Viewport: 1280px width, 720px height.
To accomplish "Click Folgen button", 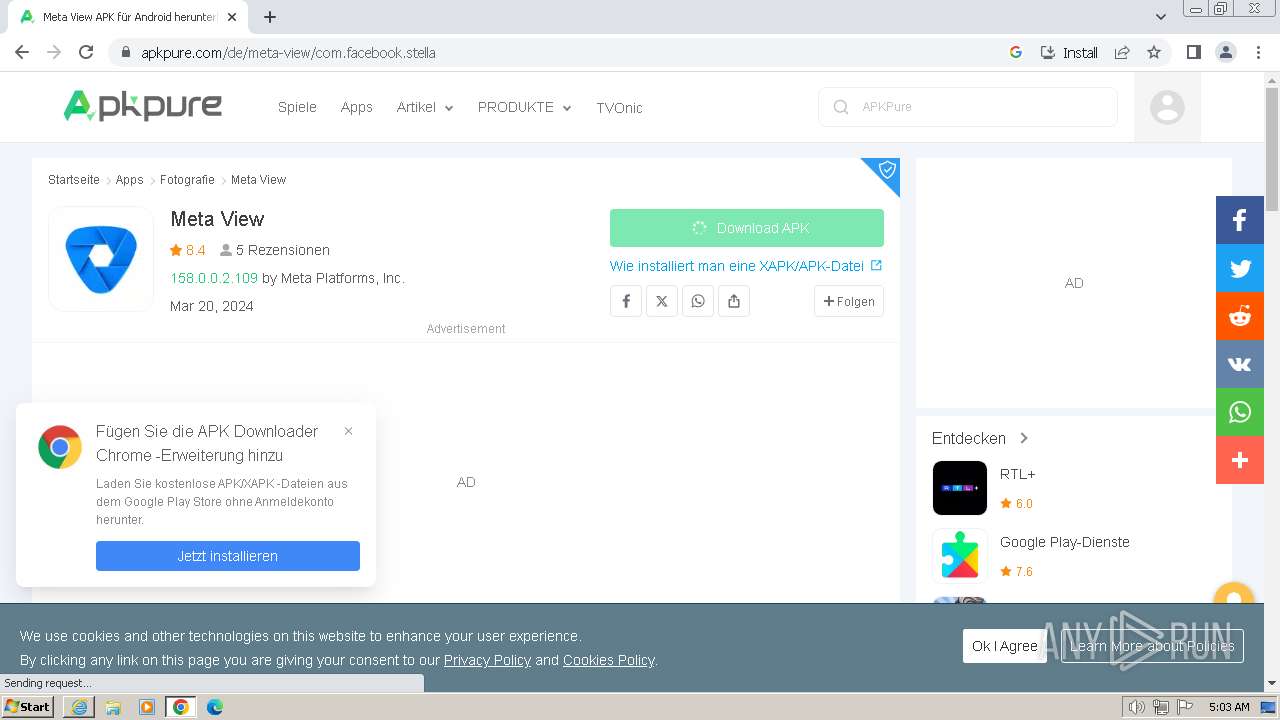I will (x=849, y=301).
